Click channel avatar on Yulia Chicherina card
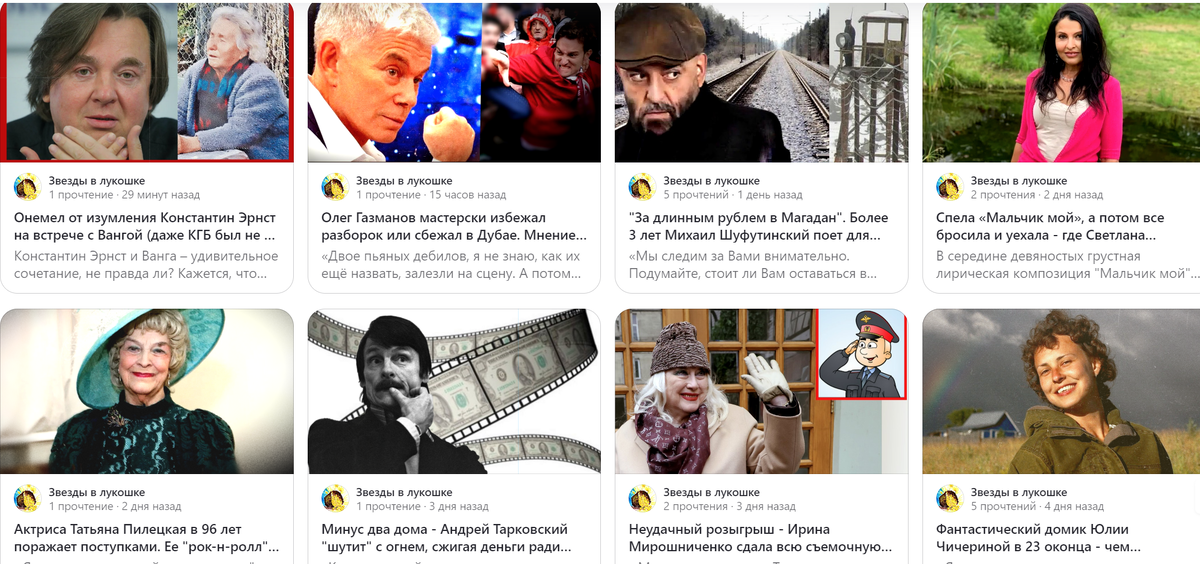The image size is (1200, 564). (948, 498)
